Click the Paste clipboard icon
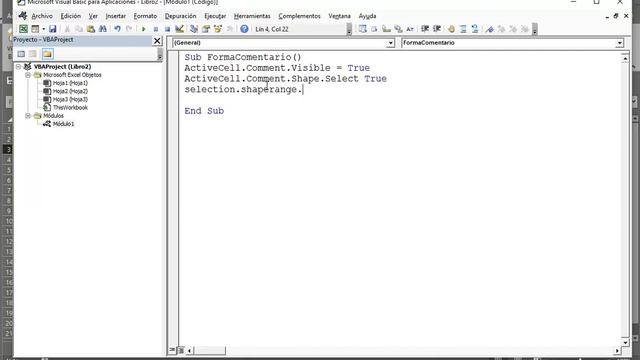Screen dimensions: 640x360 coord(91,29)
